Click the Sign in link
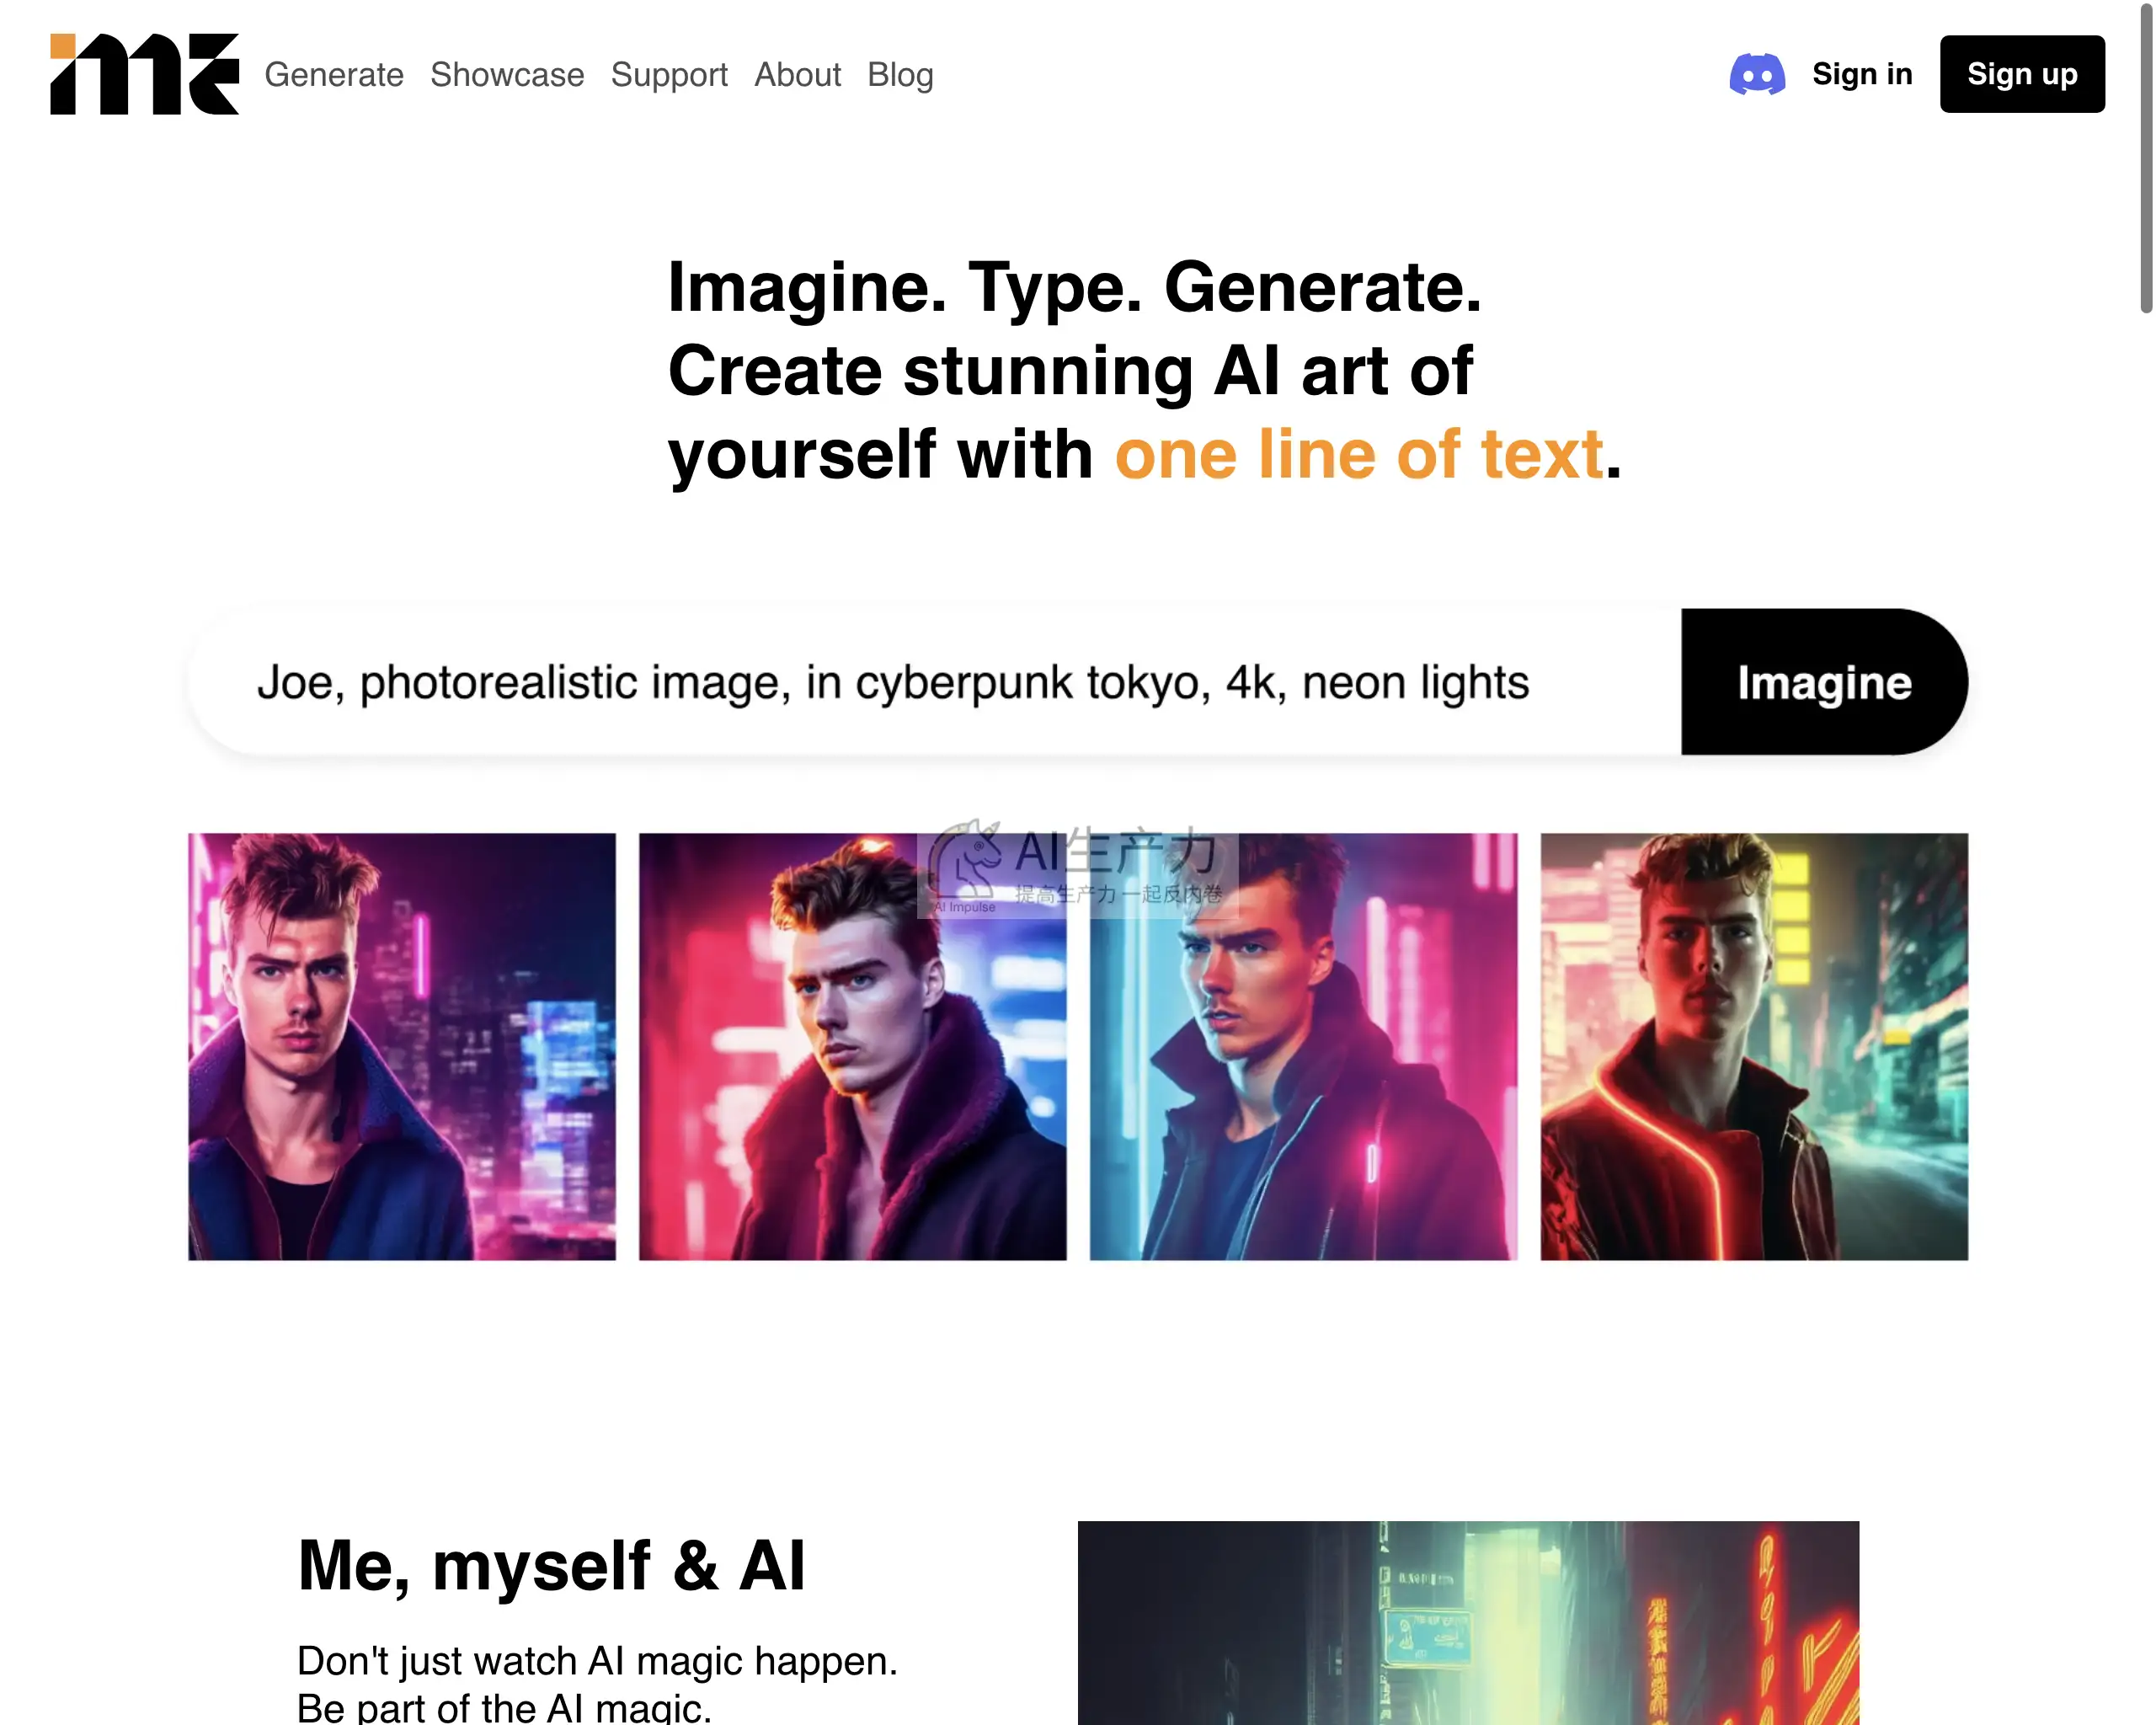 coord(1862,74)
